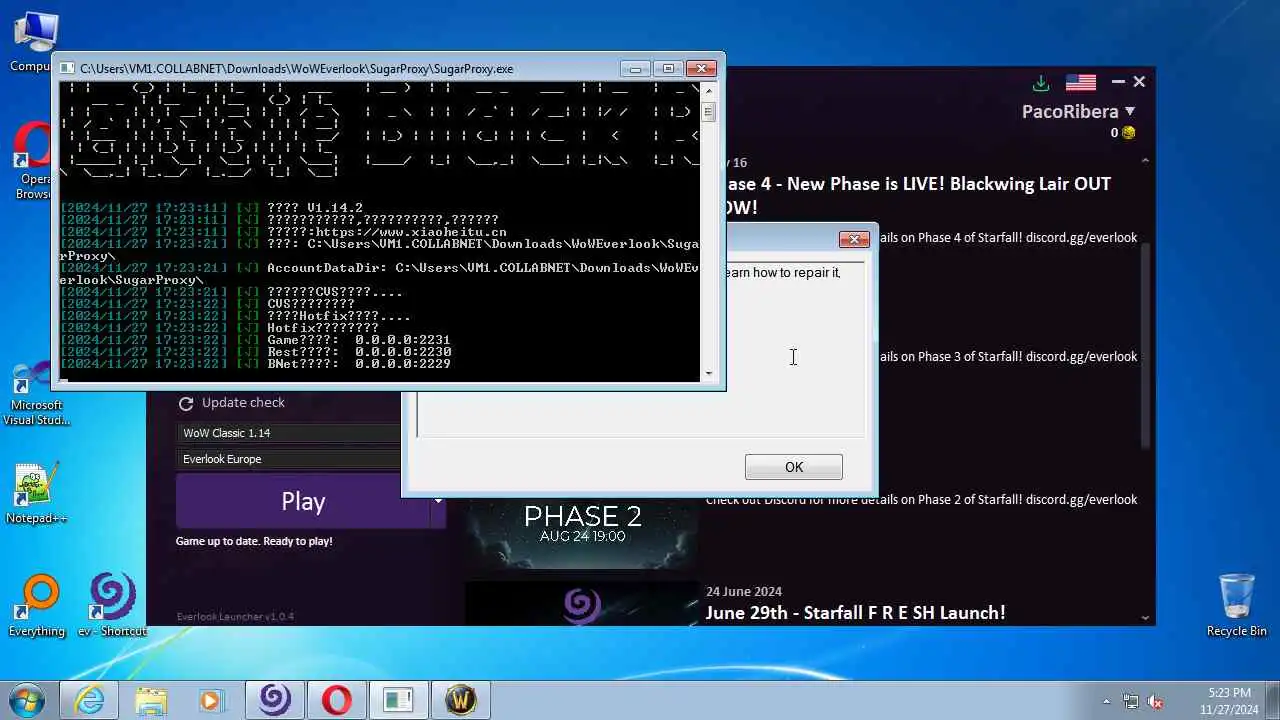Switch to Opera in the taskbar

(x=336, y=700)
